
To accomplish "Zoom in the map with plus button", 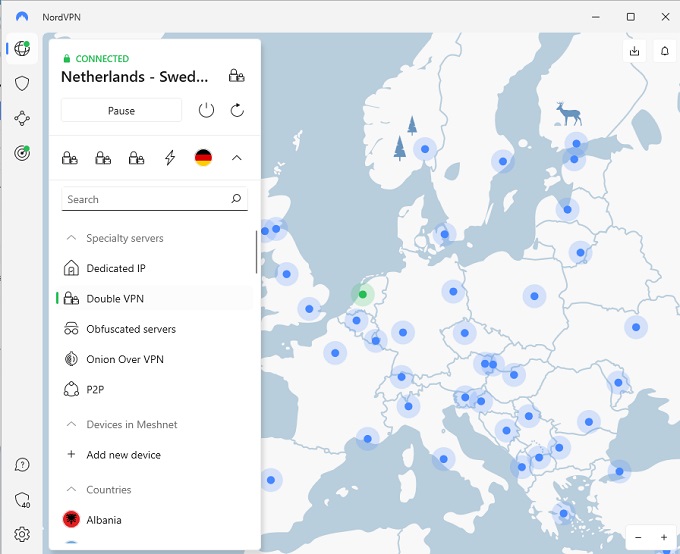I will (663, 537).
